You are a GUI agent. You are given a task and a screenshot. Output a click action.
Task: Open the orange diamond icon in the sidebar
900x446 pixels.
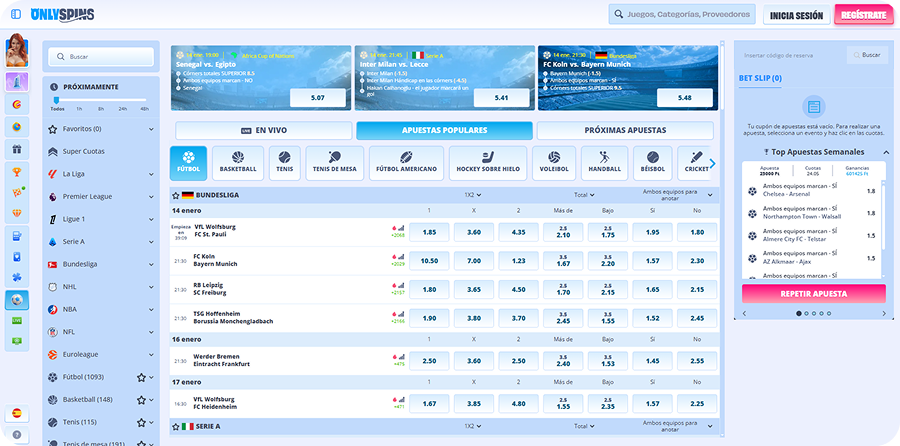(17, 213)
